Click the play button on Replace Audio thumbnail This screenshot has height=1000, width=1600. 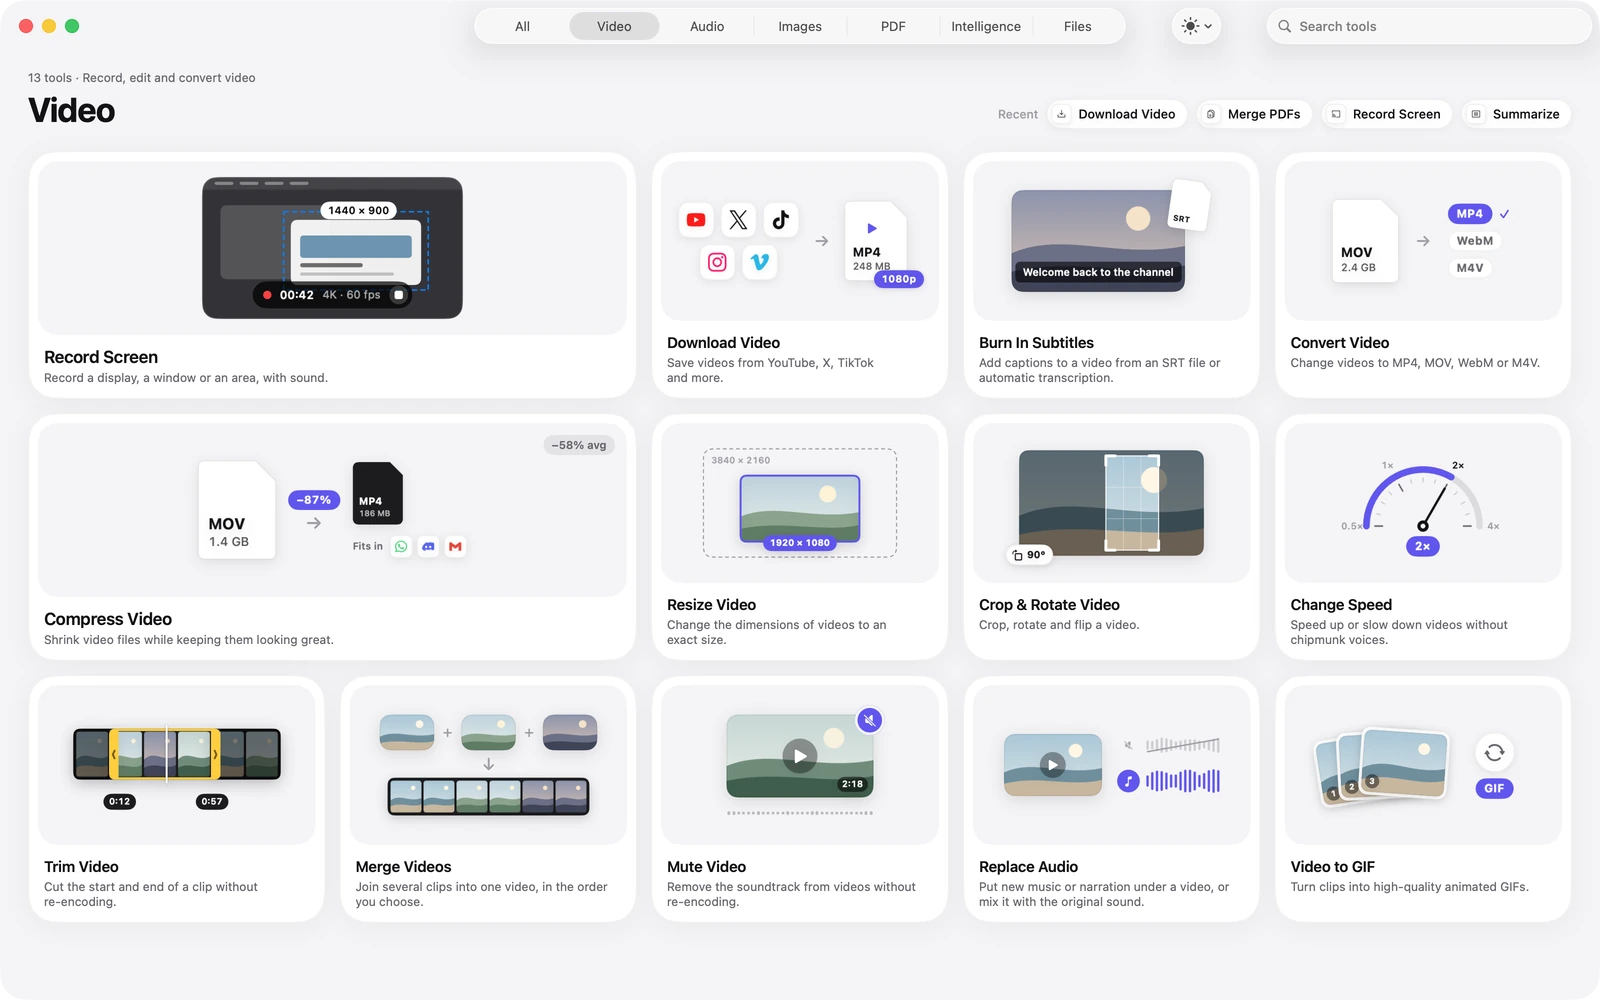(x=1052, y=765)
